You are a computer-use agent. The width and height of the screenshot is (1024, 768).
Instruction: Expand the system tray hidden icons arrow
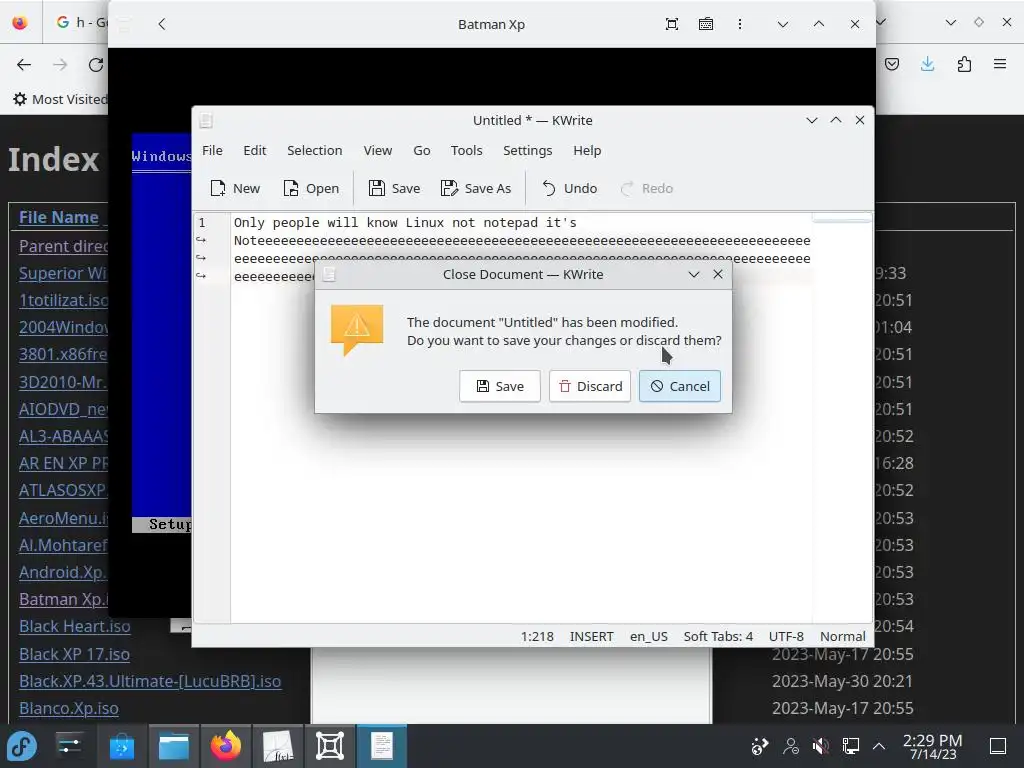click(x=879, y=746)
